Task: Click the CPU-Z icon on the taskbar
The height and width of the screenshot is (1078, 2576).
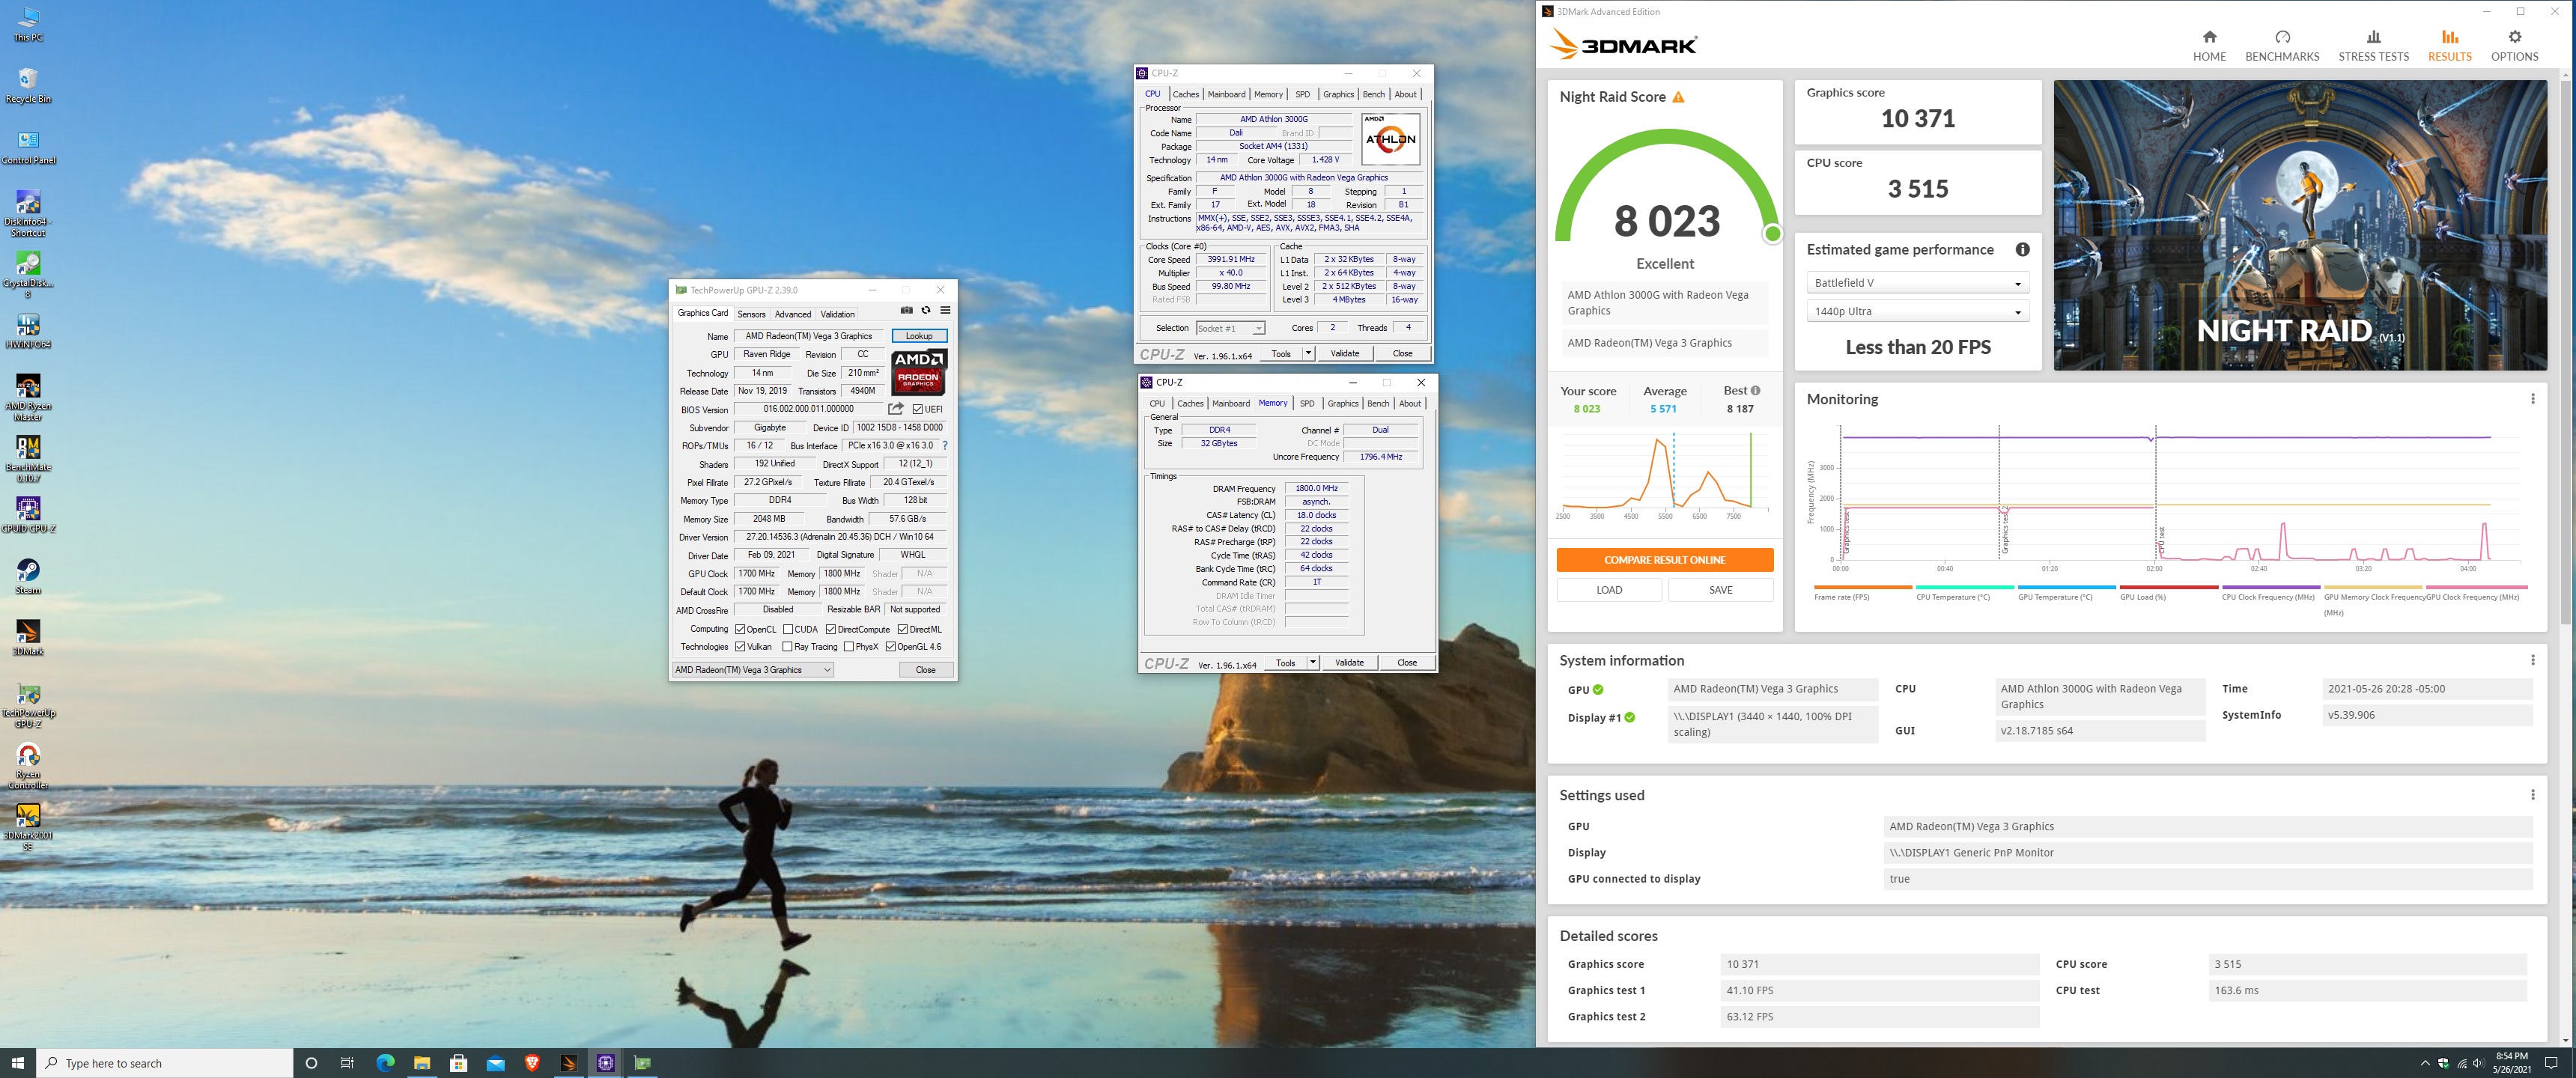Action: point(605,1063)
